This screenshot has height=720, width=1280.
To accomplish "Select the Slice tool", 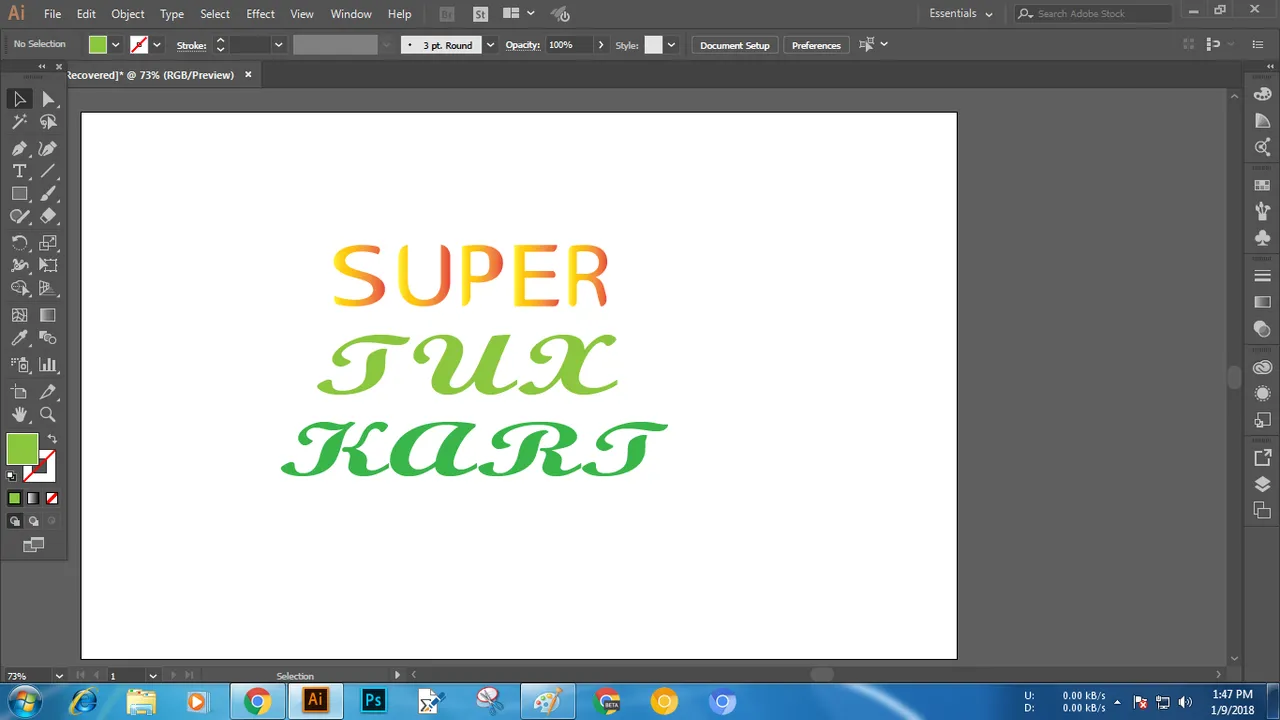I will click(x=48, y=392).
